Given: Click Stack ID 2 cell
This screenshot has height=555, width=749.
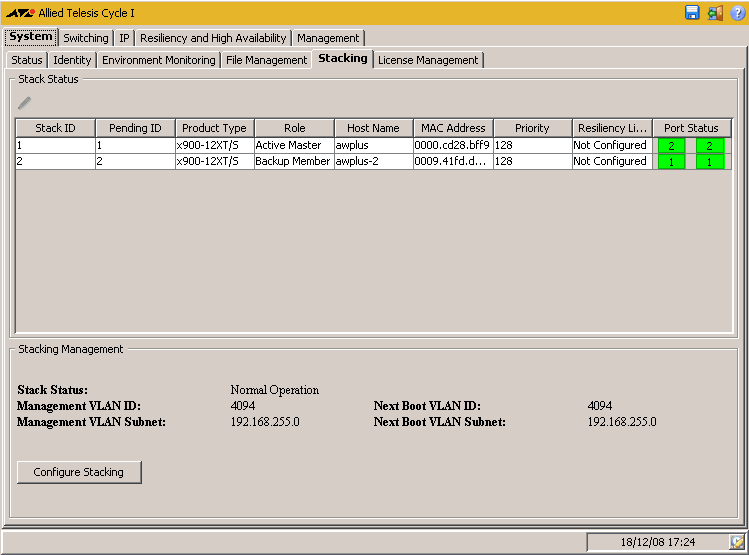Looking at the screenshot, I should (55, 161).
